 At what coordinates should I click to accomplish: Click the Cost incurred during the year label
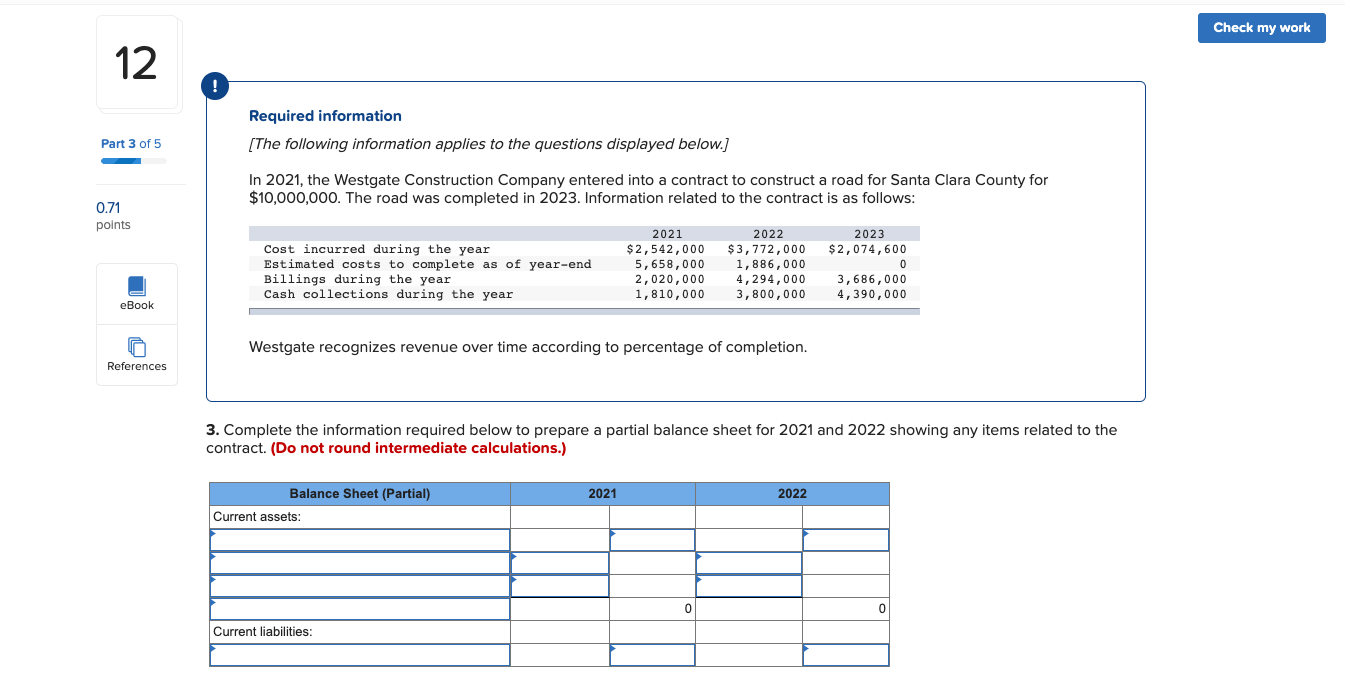377,249
